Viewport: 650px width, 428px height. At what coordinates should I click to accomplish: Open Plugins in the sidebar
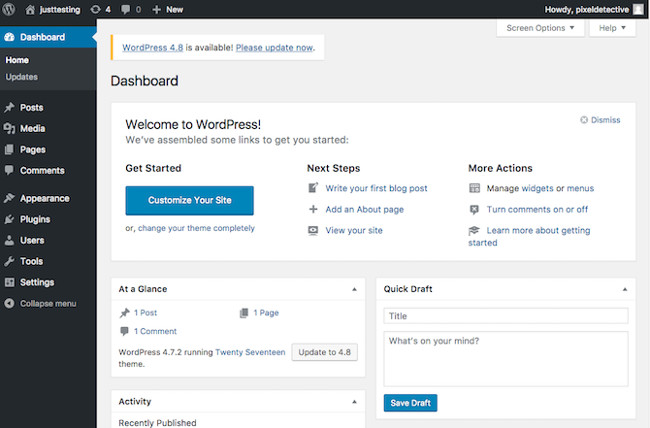[35, 219]
